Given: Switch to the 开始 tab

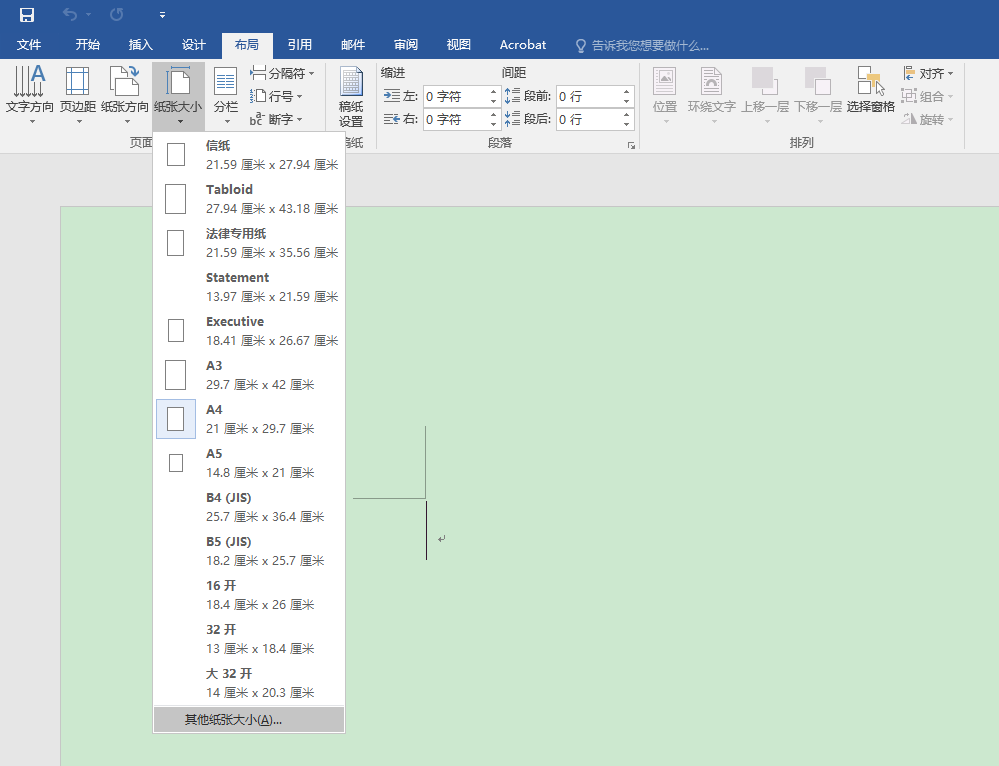Looking at the screenshot, I should click(x=87, y=45).
